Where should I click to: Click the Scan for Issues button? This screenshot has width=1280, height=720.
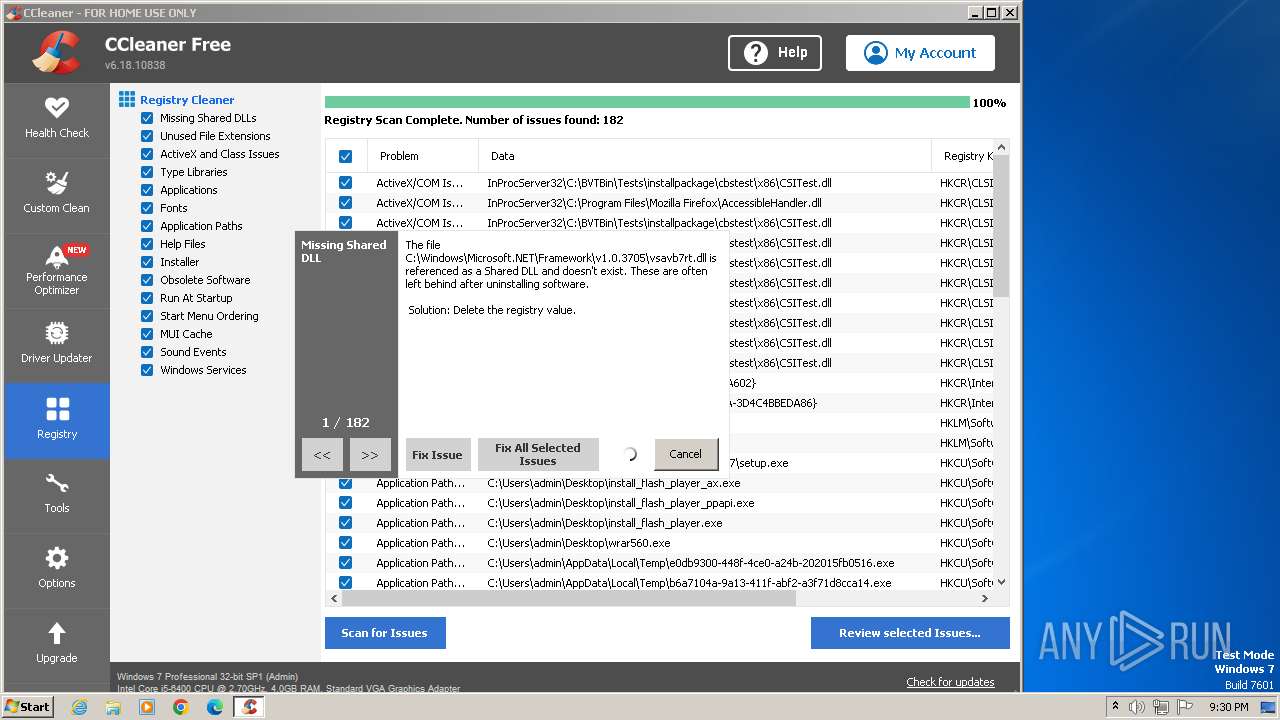click(385, 633)
